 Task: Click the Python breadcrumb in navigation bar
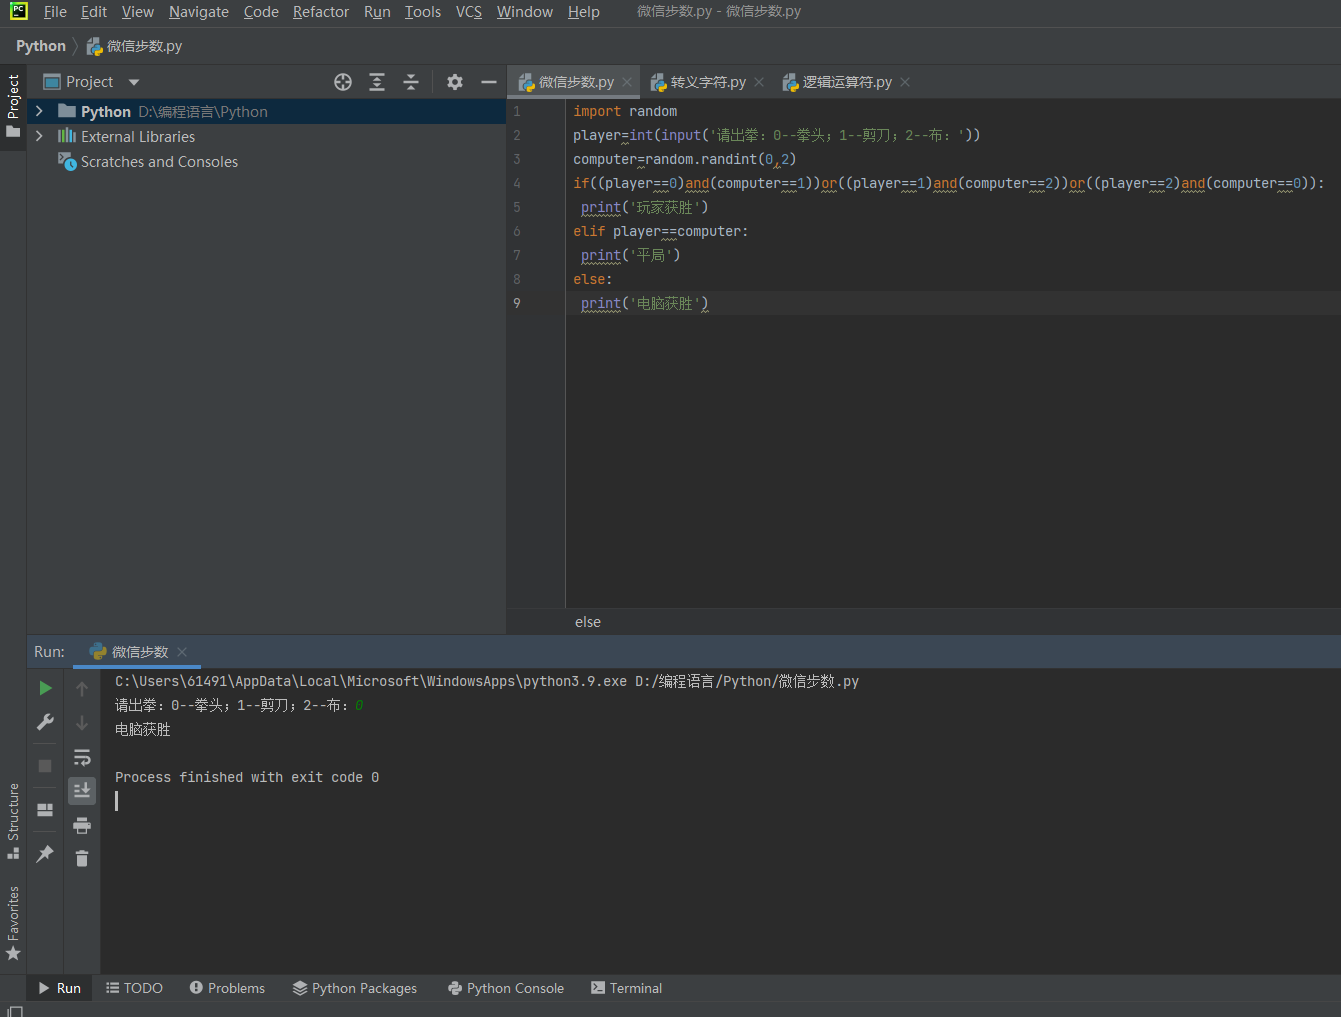pos(41,46)
